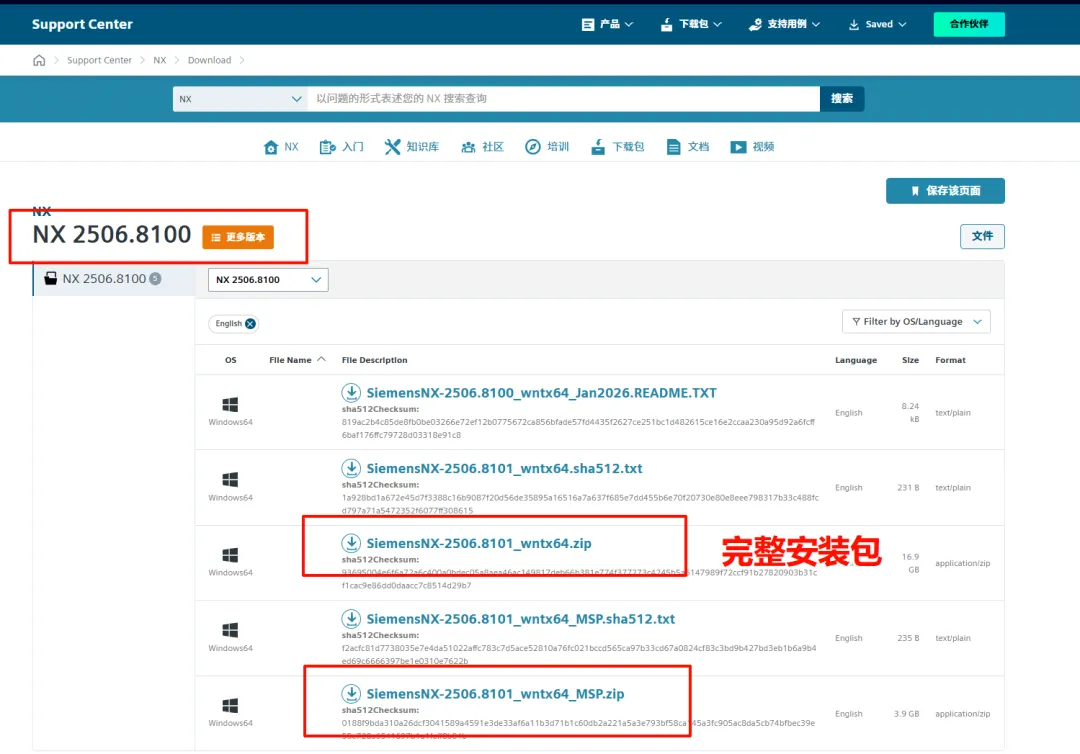Click the OS column header
This screenshot has height=754, width=1080.
click(230, 360)
